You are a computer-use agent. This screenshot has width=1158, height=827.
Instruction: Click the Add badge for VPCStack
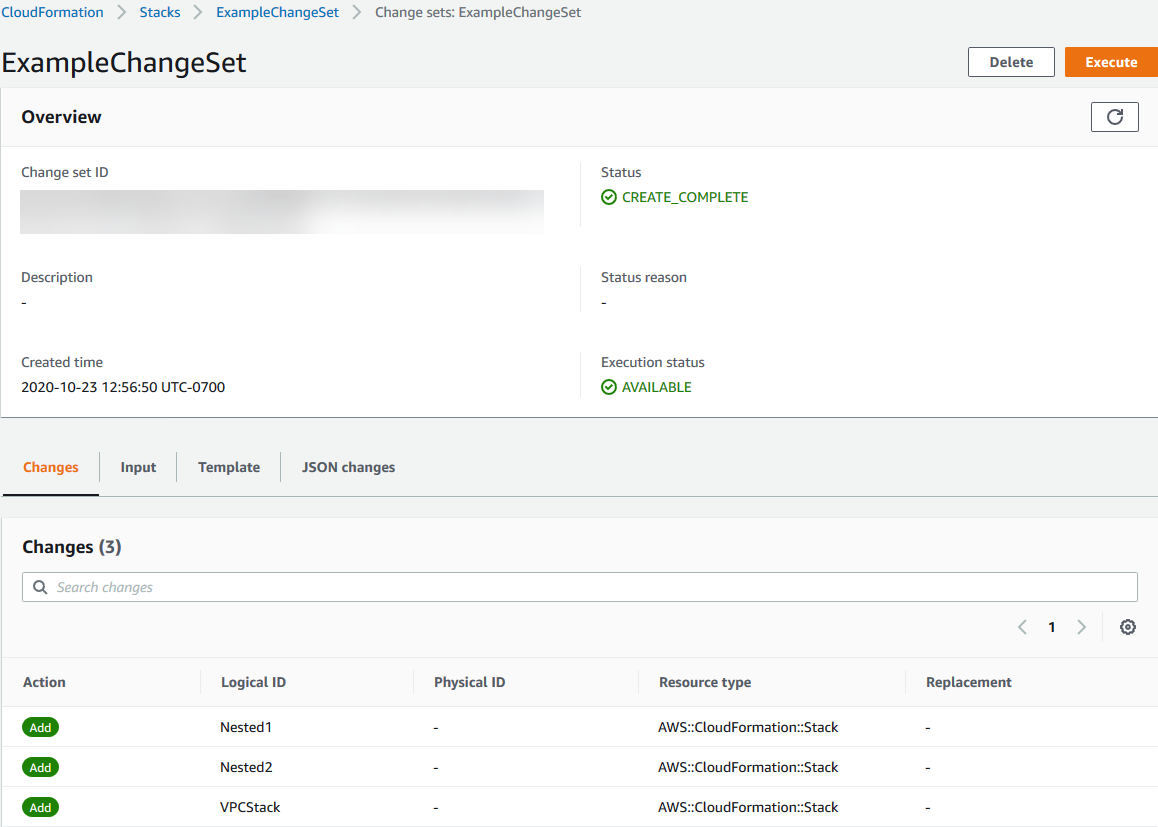click(40, 808)
